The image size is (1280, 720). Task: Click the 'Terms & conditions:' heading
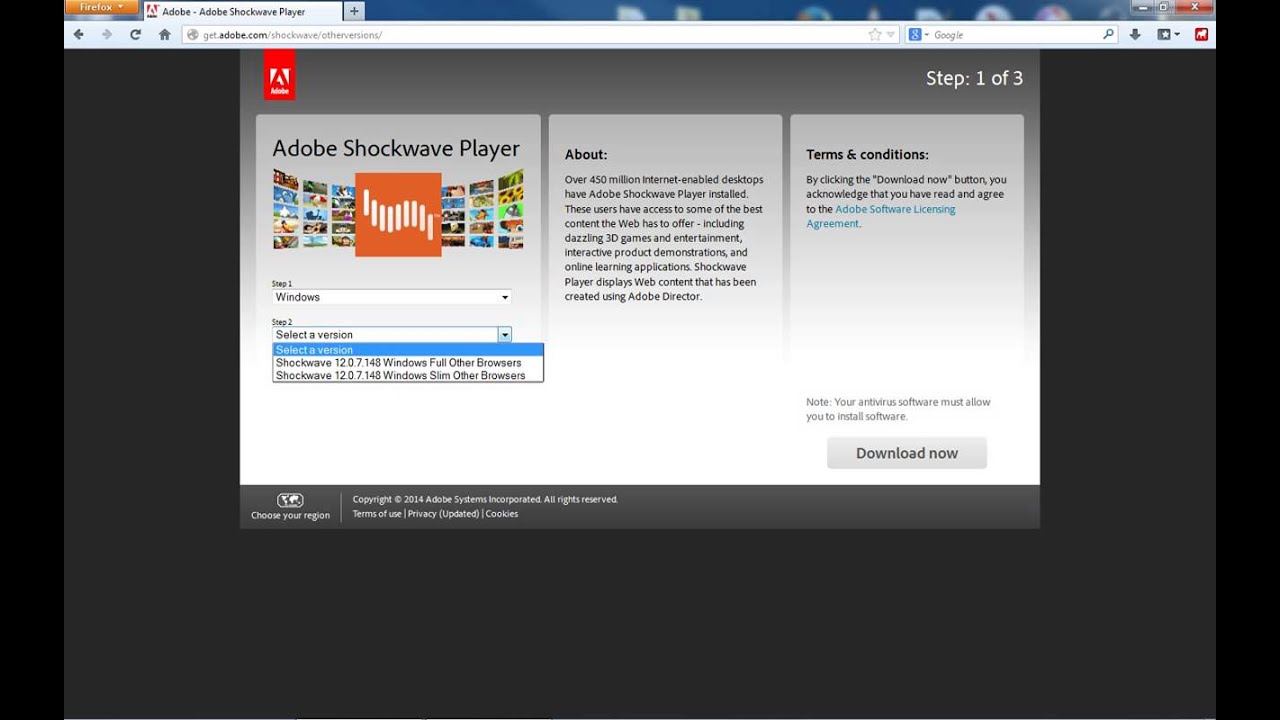pyautogui.click(x=867, y=155)
